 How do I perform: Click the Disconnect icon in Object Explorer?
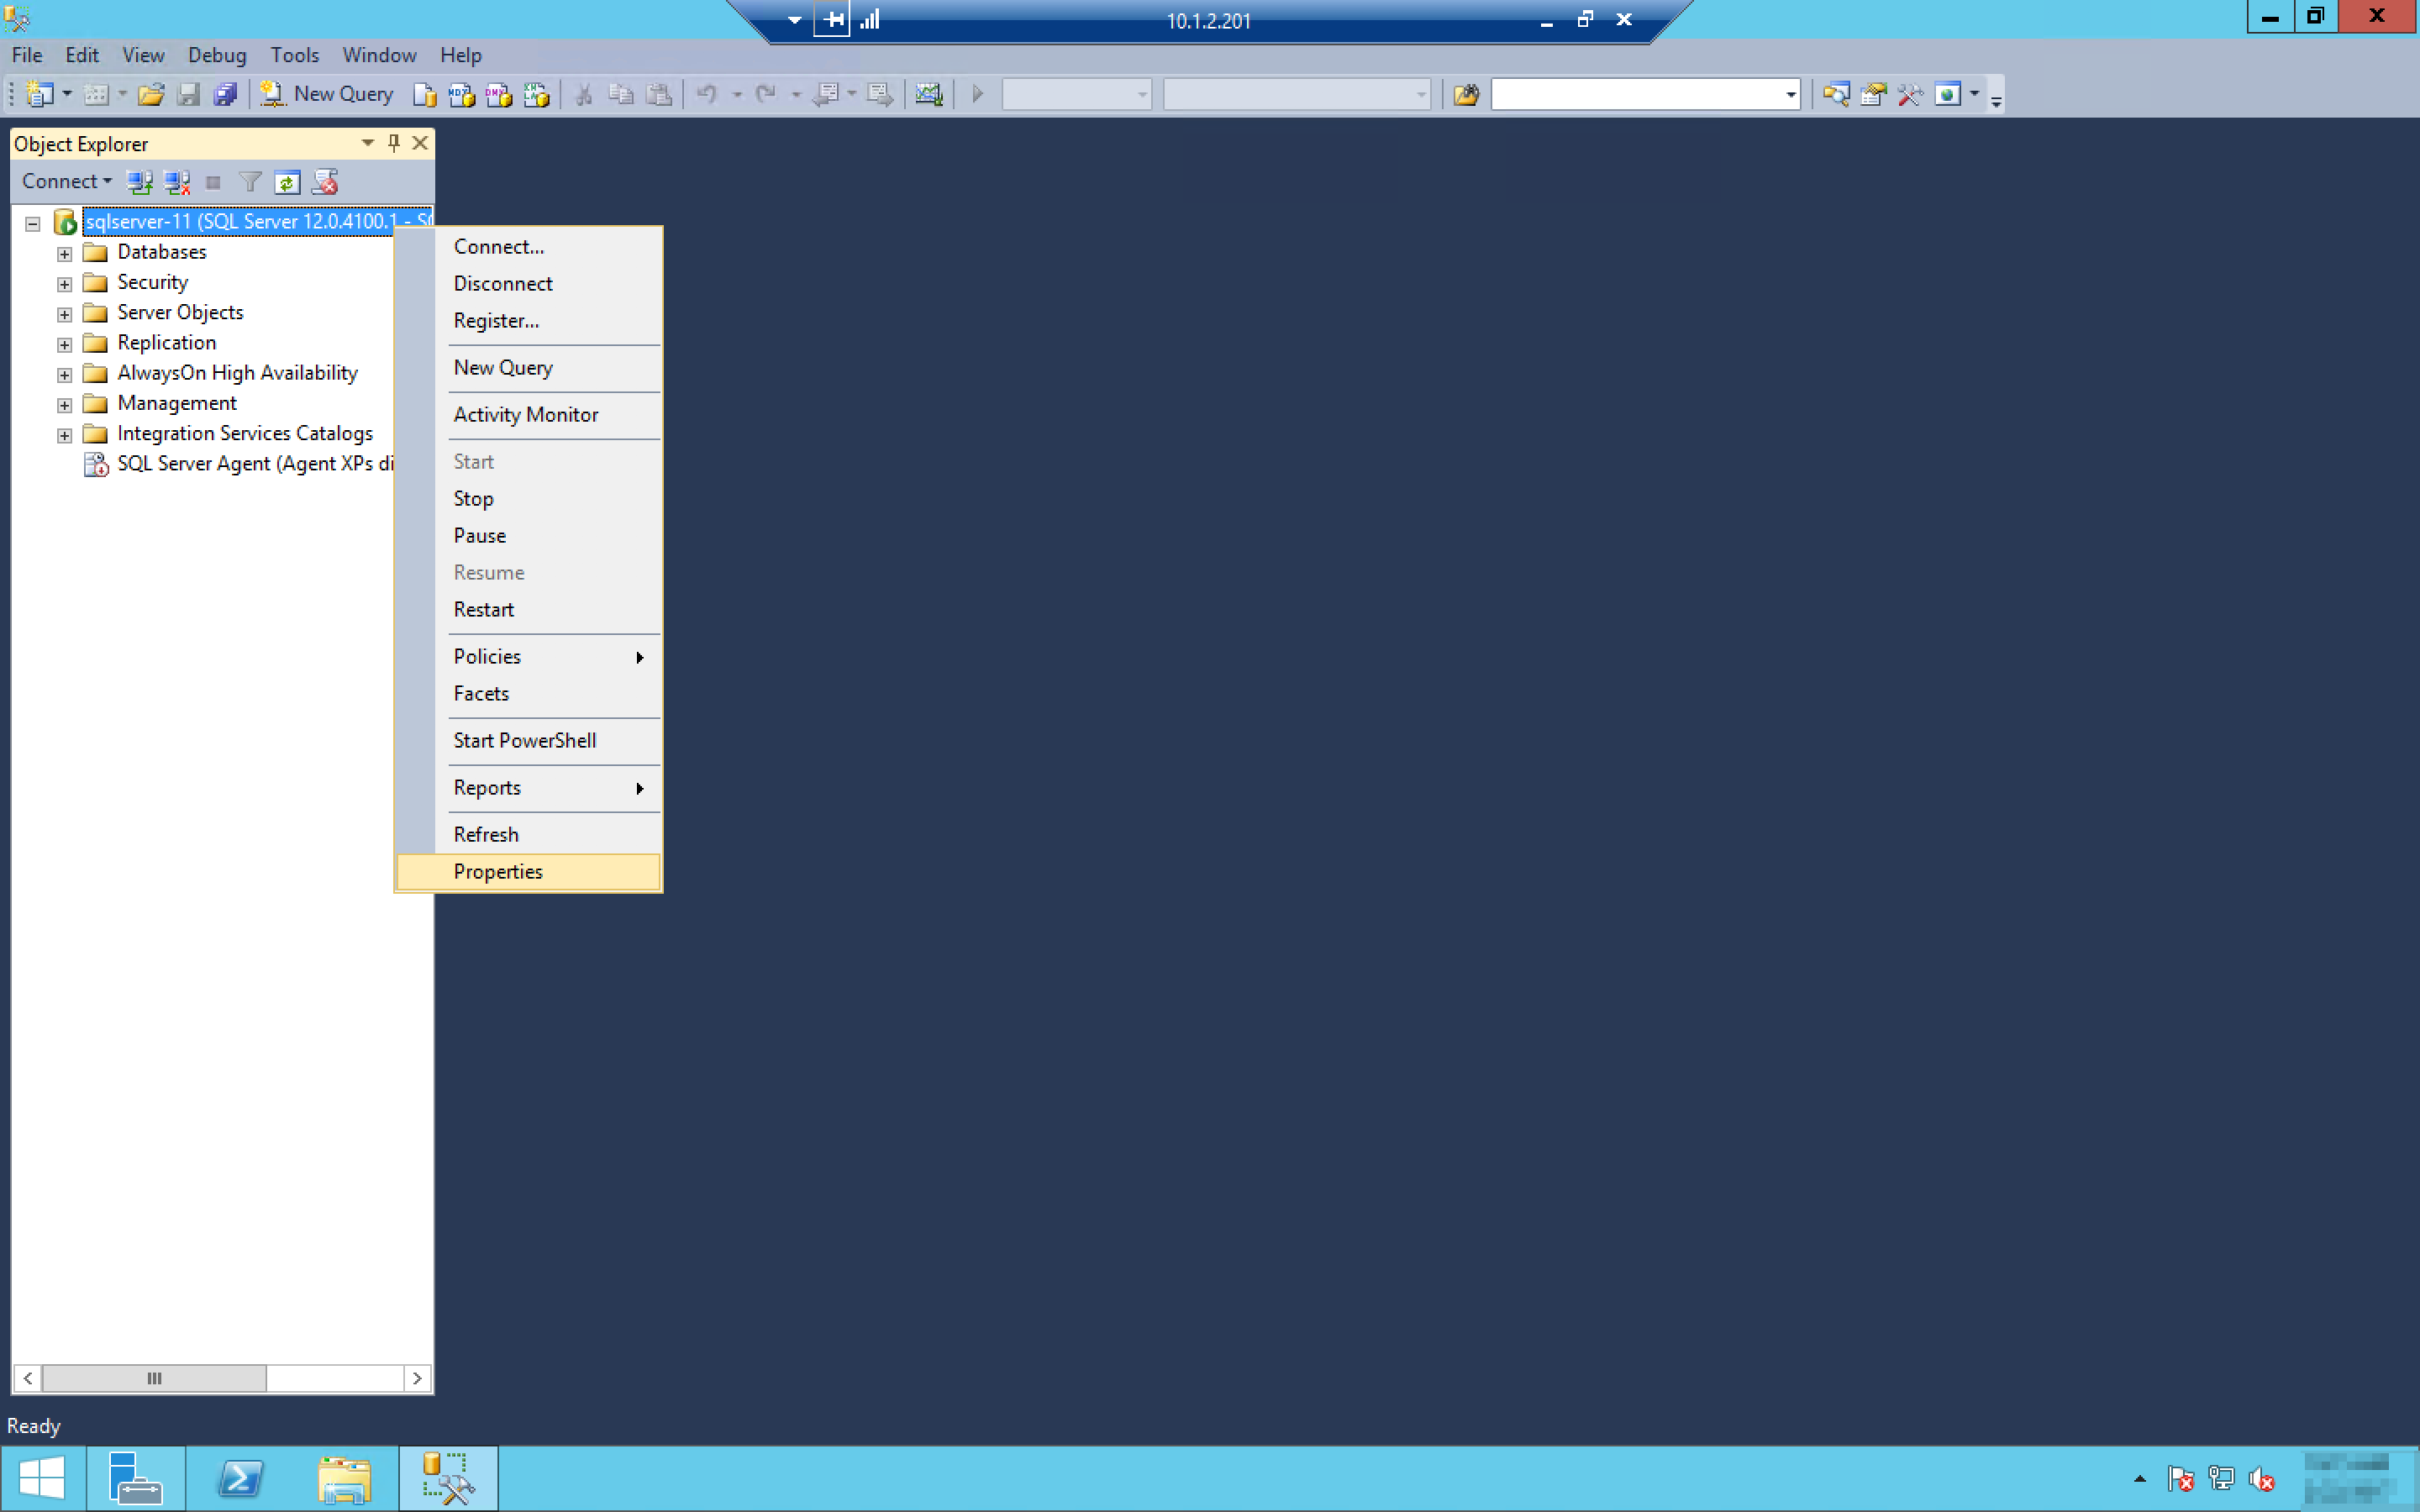(177, 182)
